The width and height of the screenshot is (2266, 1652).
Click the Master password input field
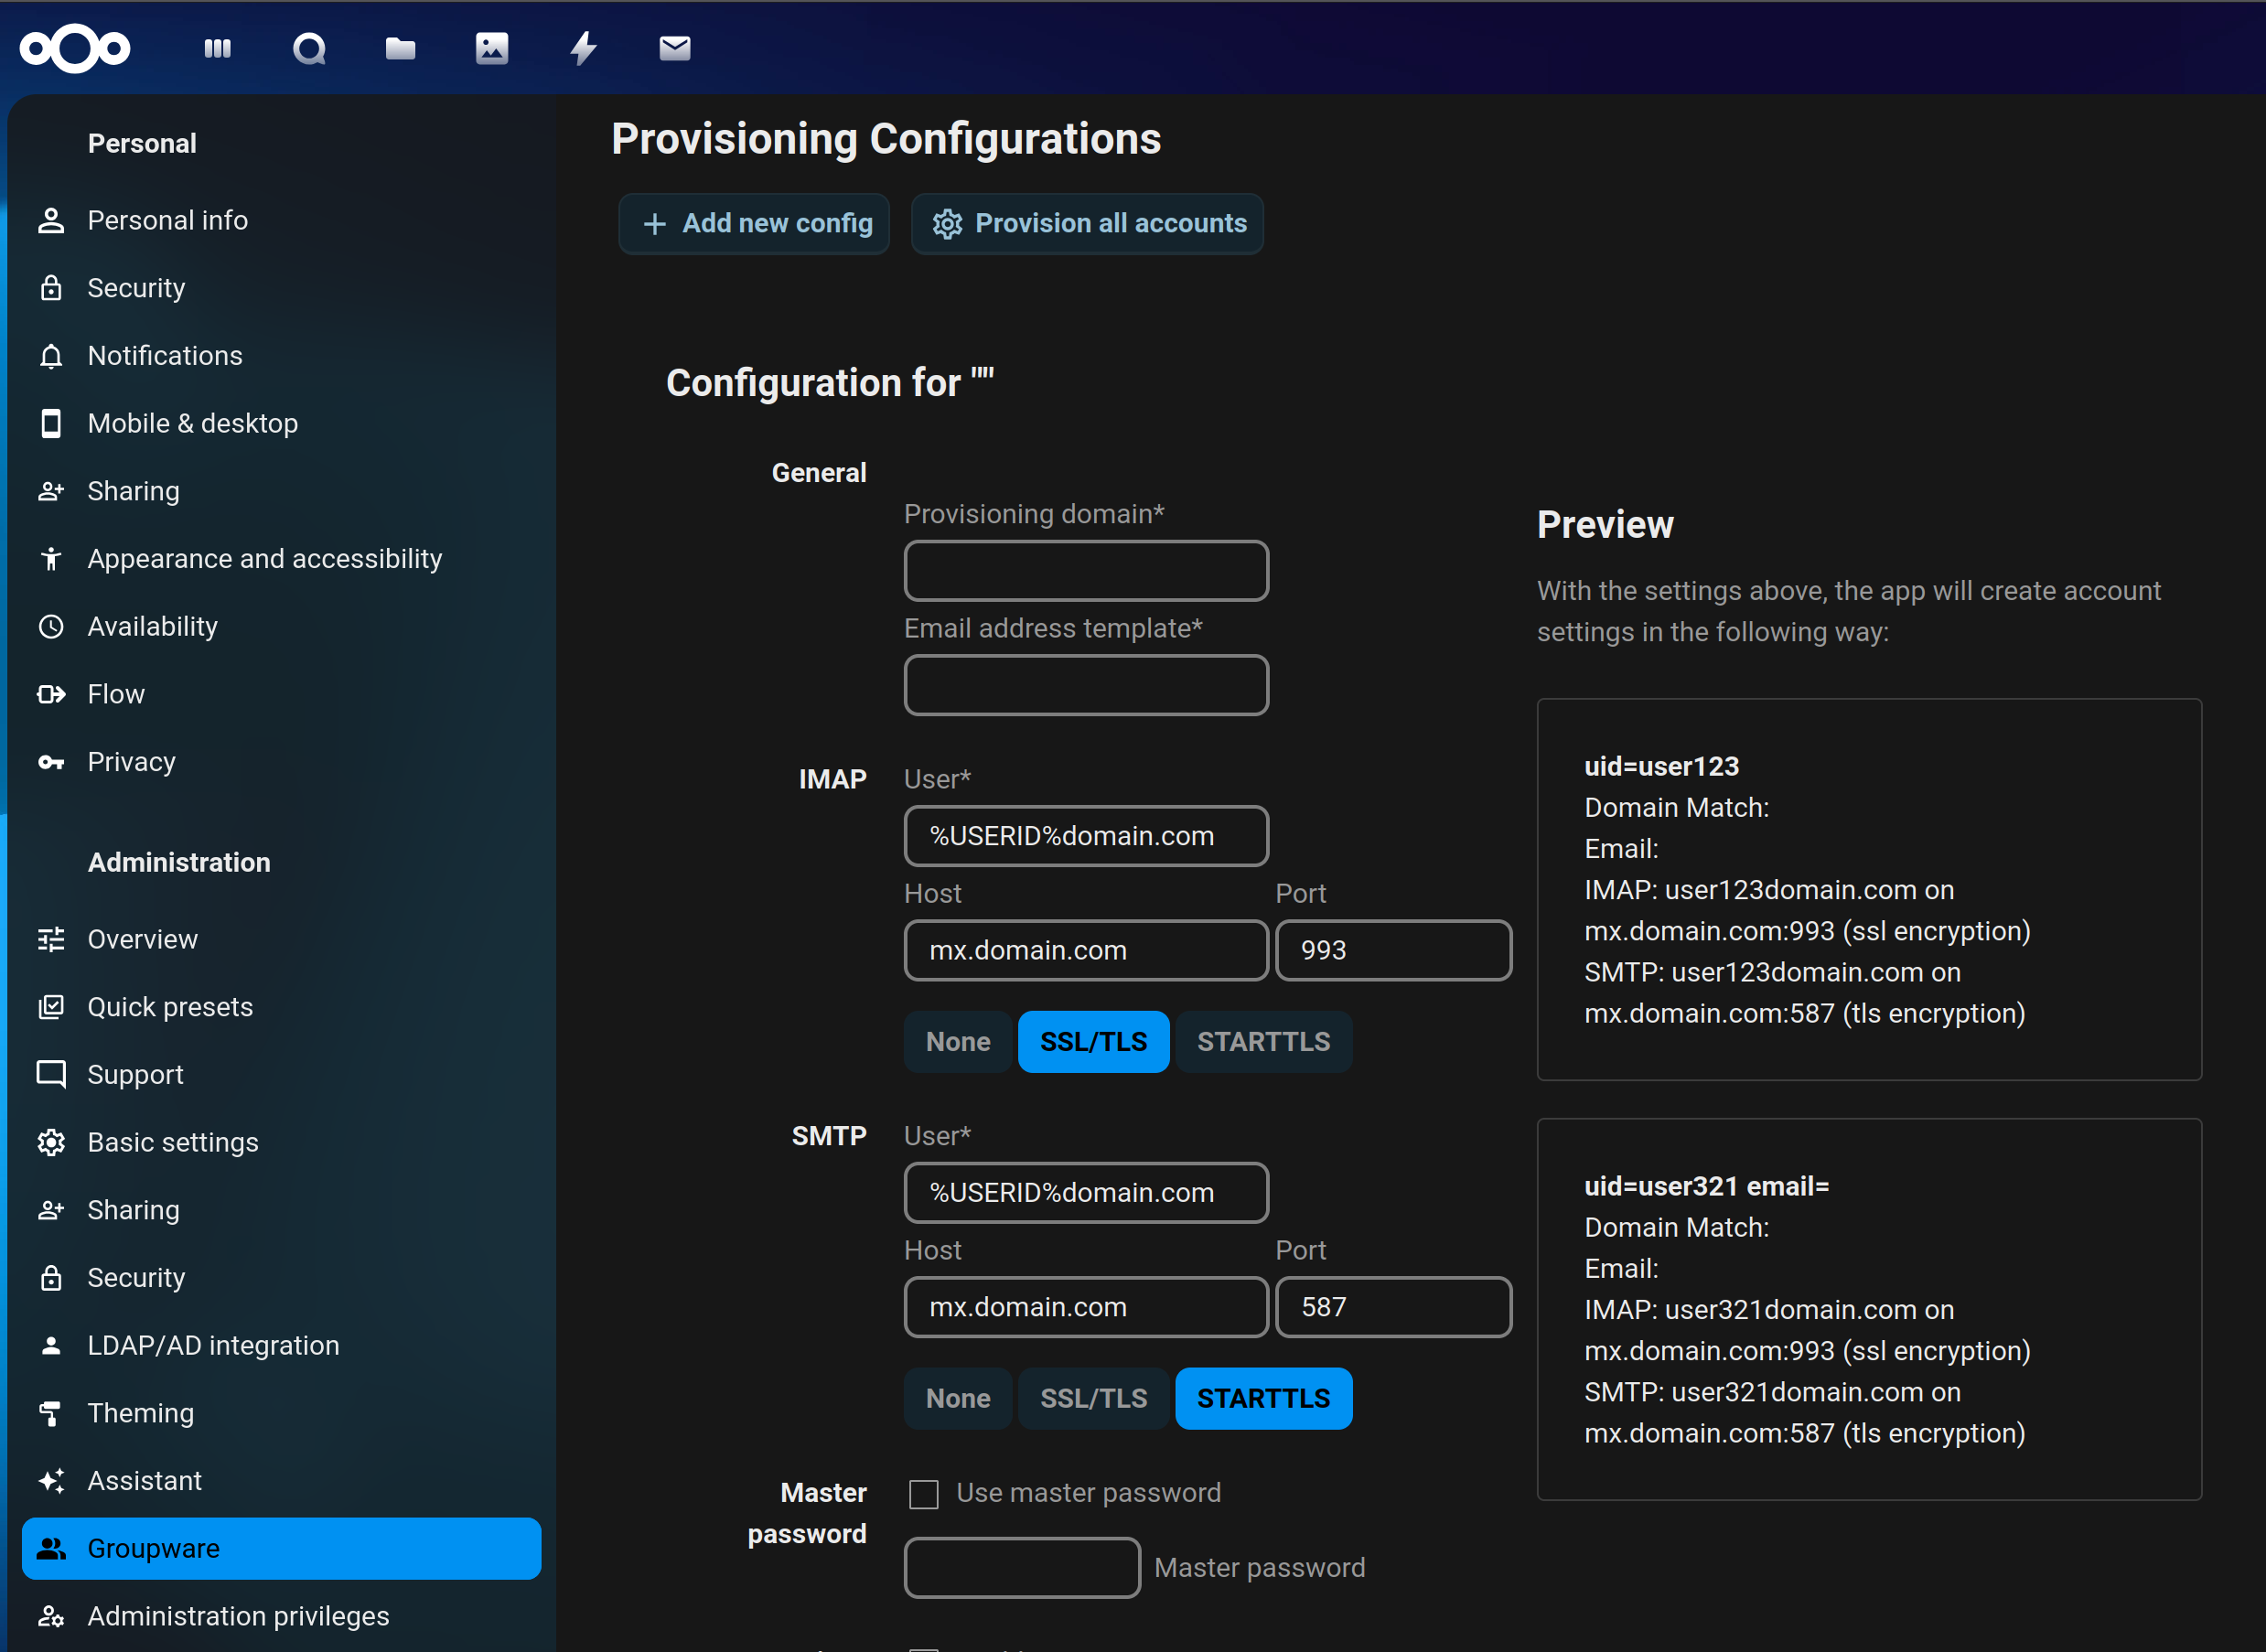pyautogui.click(x=1021, y=1567)
